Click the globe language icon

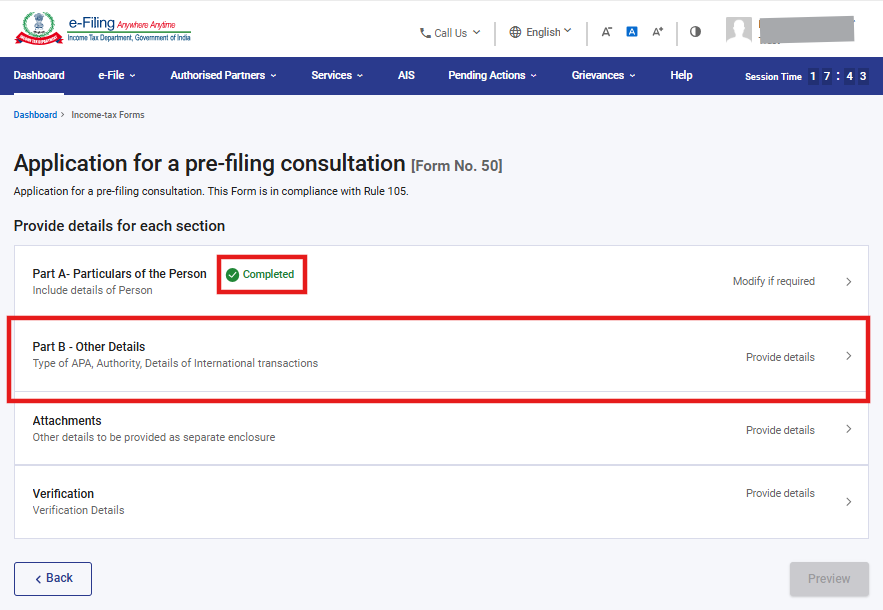(x=515, y=32)
